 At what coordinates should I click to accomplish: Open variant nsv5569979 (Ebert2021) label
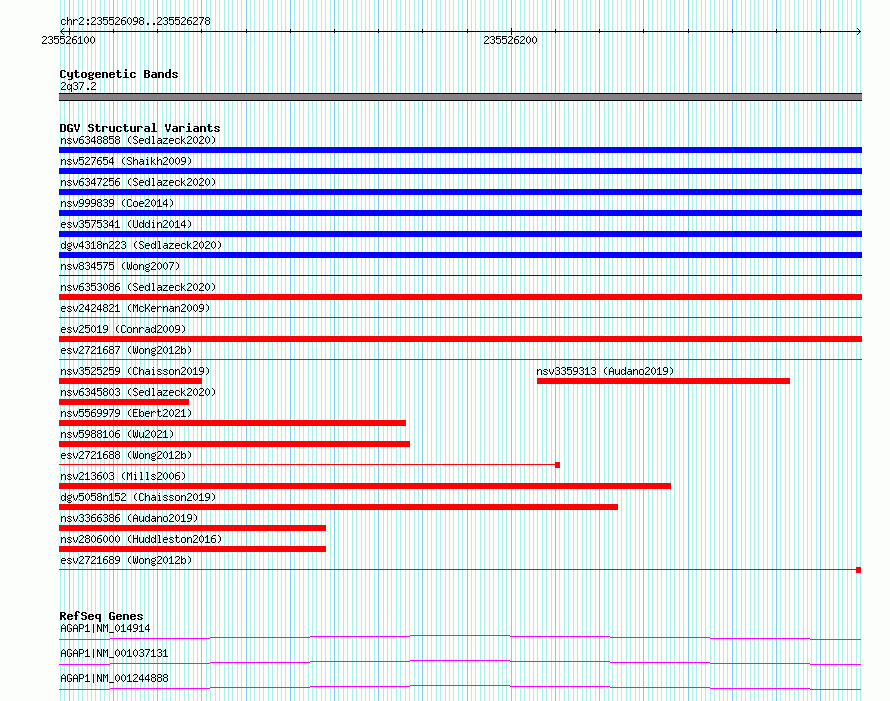point(126,413)
